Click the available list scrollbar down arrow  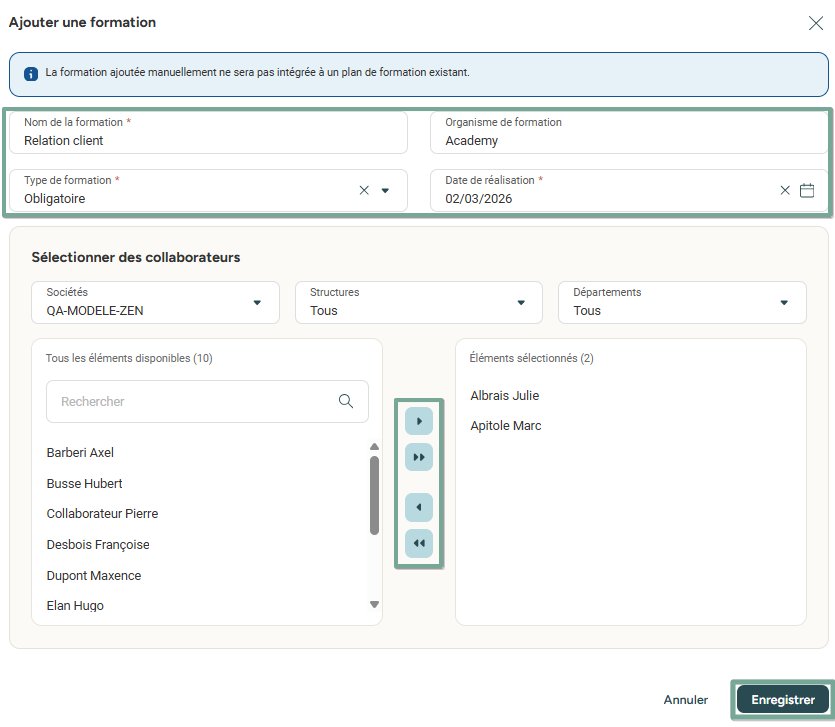pos(374,605)
